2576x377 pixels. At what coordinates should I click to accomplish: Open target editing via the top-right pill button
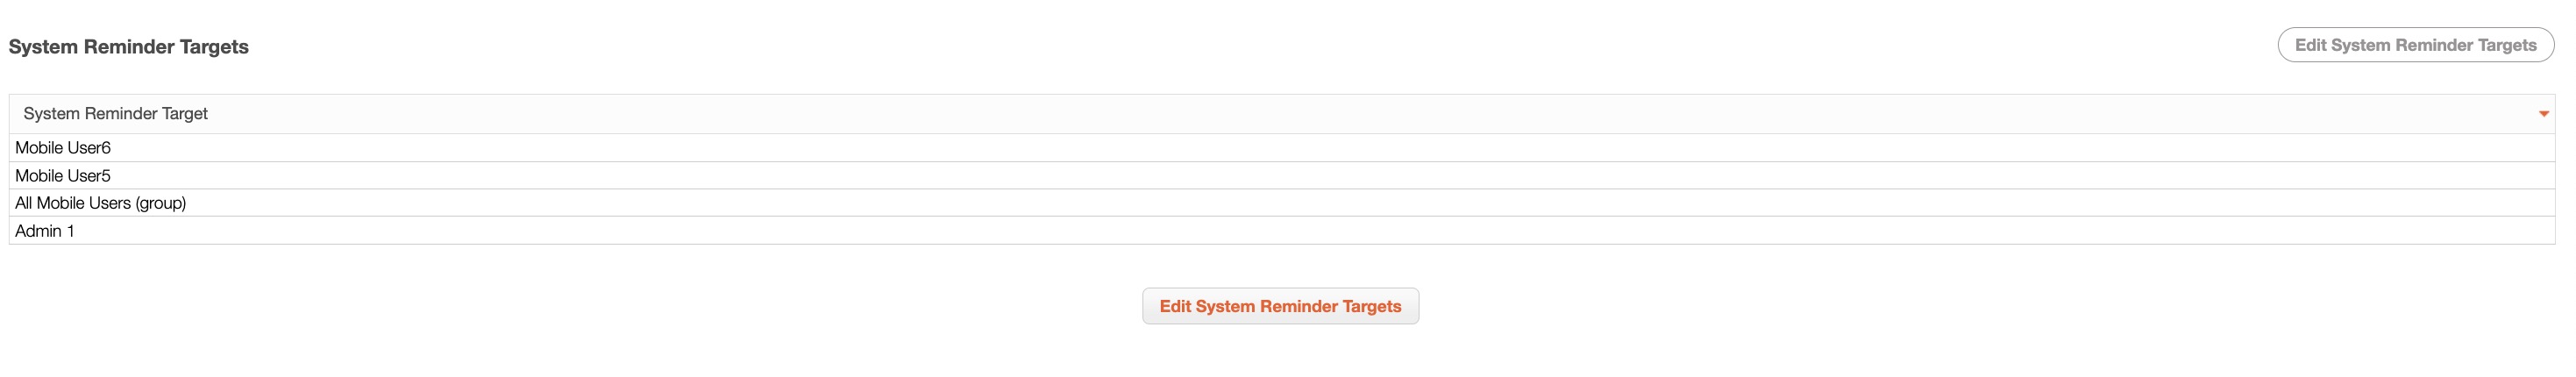[2415, 45]
